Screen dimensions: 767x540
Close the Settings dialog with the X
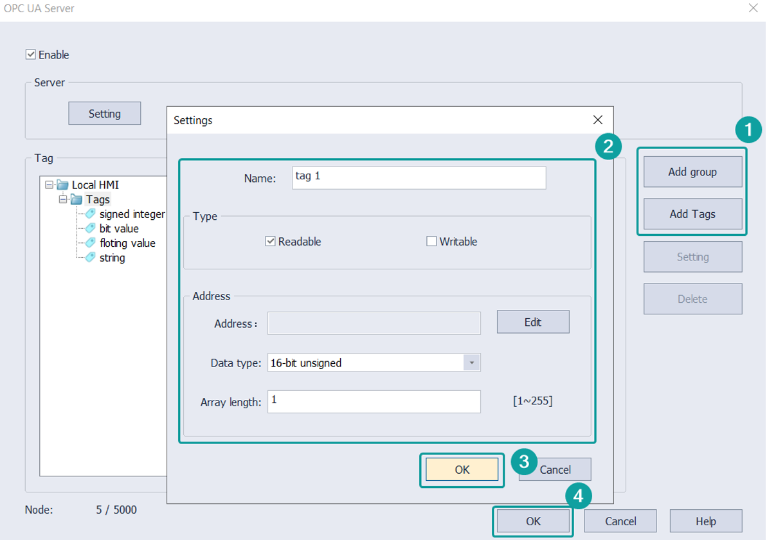tap(598, 120)
